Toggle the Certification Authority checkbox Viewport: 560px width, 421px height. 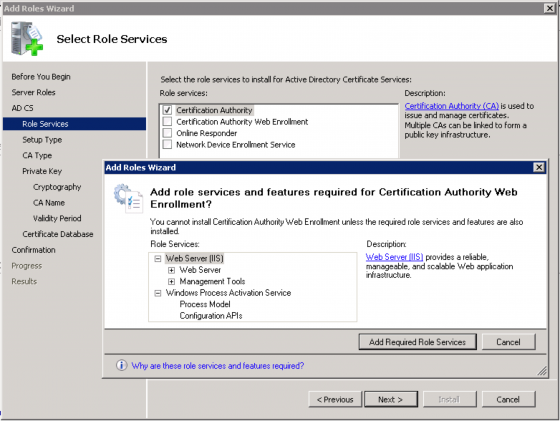click(167, 110)
